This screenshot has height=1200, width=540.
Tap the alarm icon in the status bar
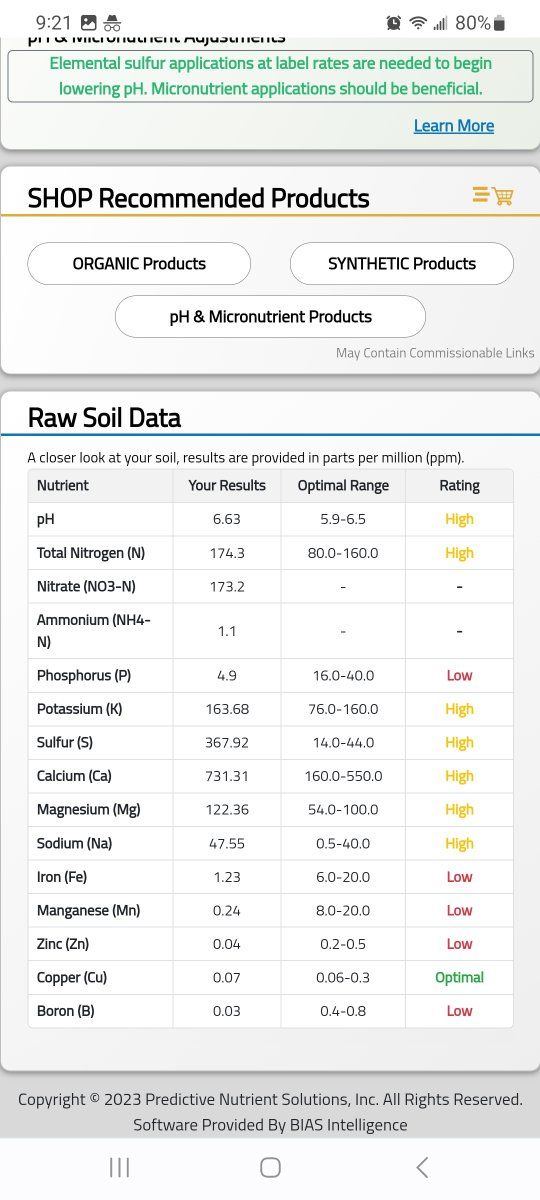pos(394,22)
